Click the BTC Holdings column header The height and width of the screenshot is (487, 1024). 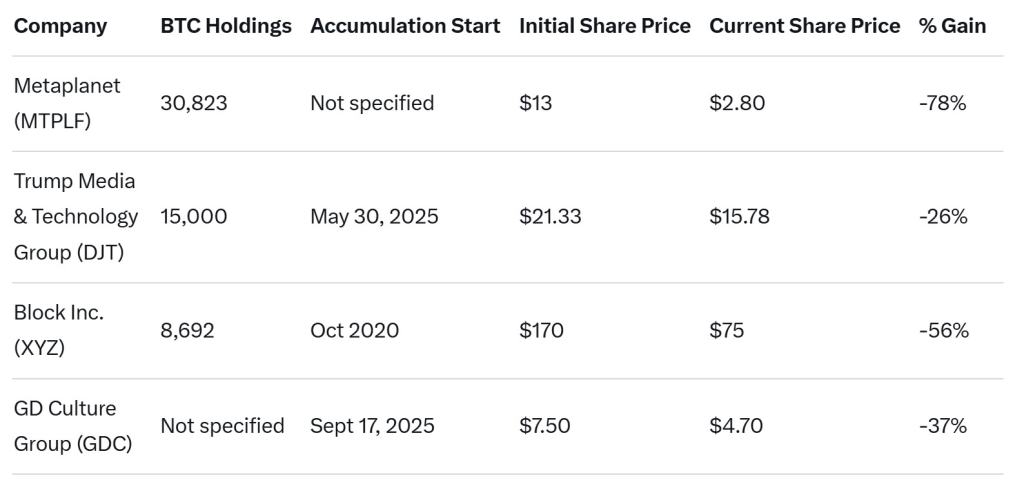point(226,26)
